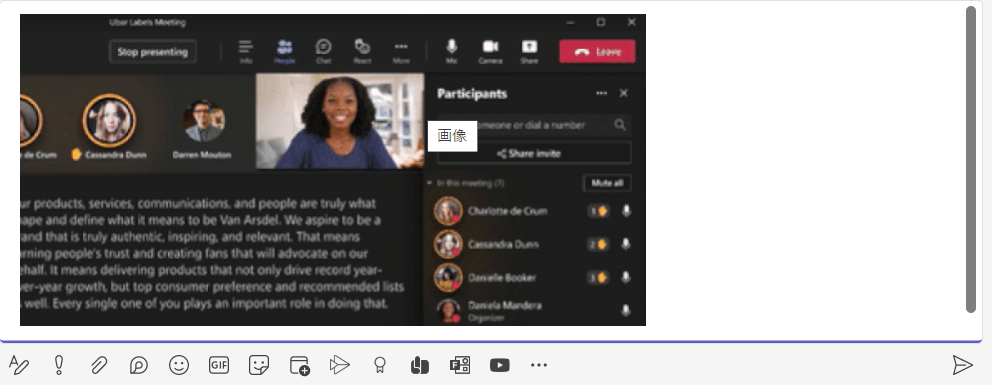Click the compose box vertical scrollbar
The image size is (992, 385).
[971, 159]
